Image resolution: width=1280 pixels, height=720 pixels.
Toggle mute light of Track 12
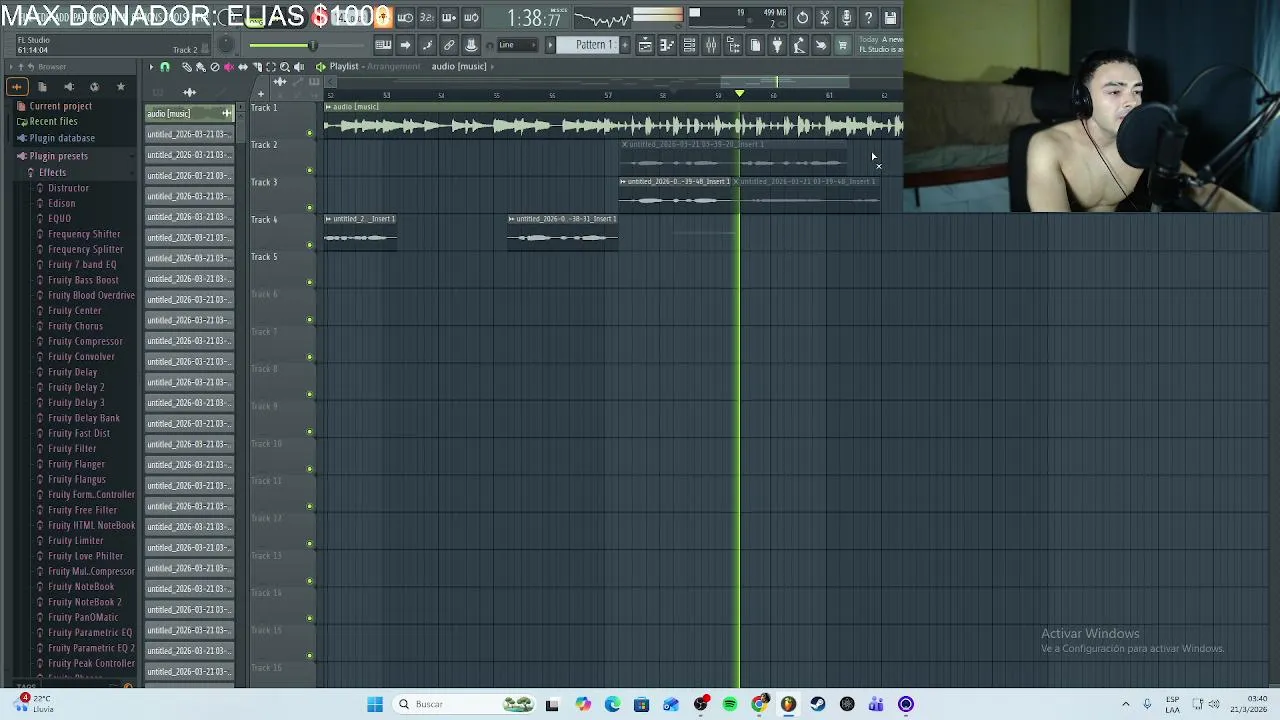(309, 543)
